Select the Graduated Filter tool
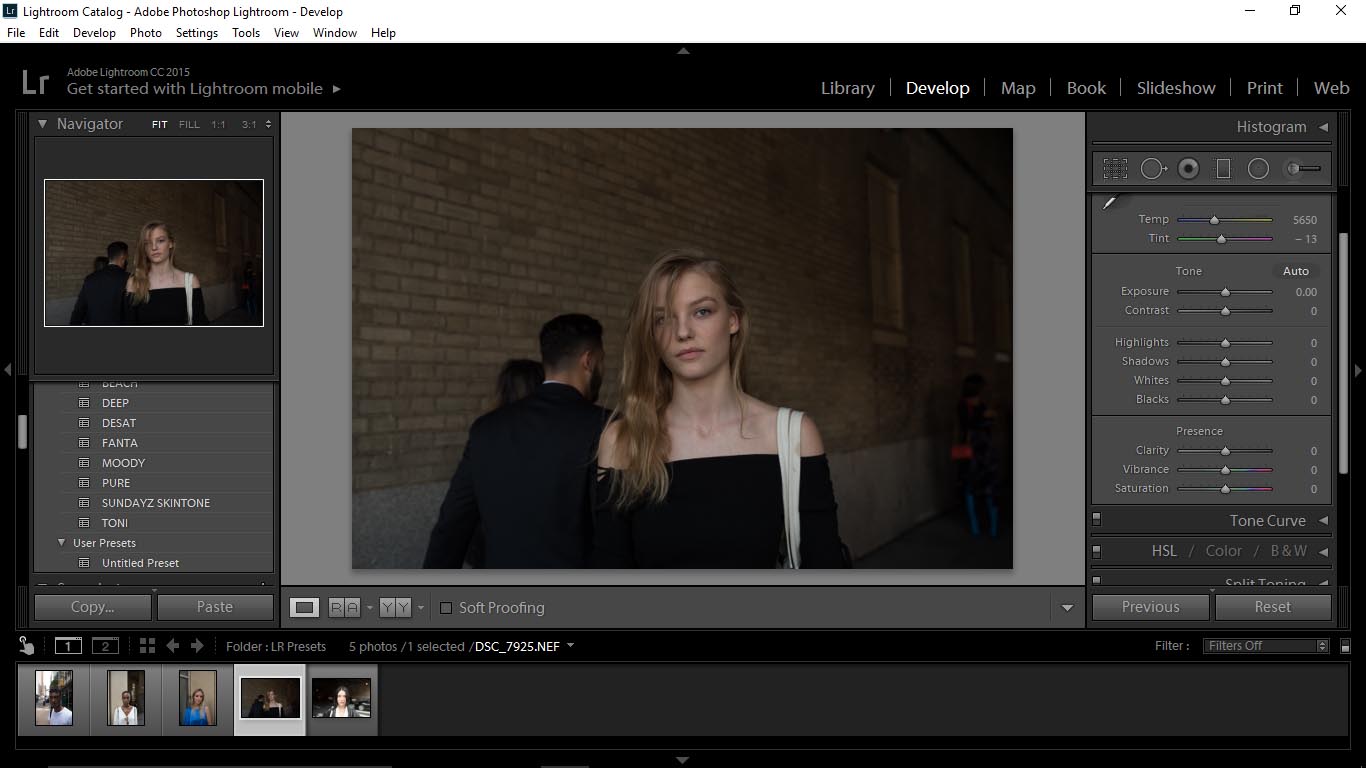Screen dimensions: 1366x768 coord(1223,169)
